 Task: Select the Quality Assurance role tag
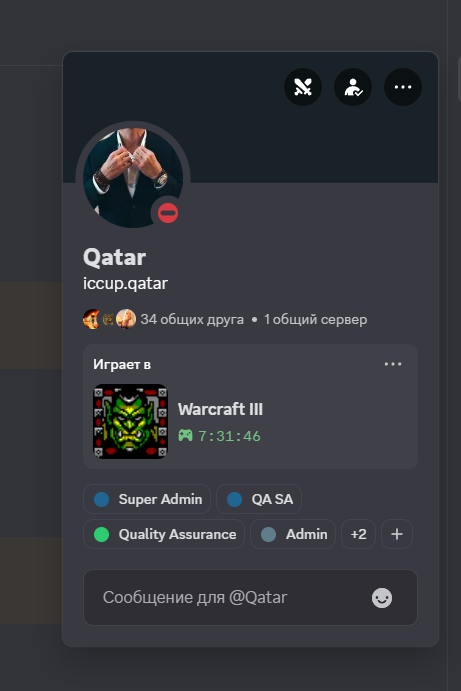tap(164, 534)
